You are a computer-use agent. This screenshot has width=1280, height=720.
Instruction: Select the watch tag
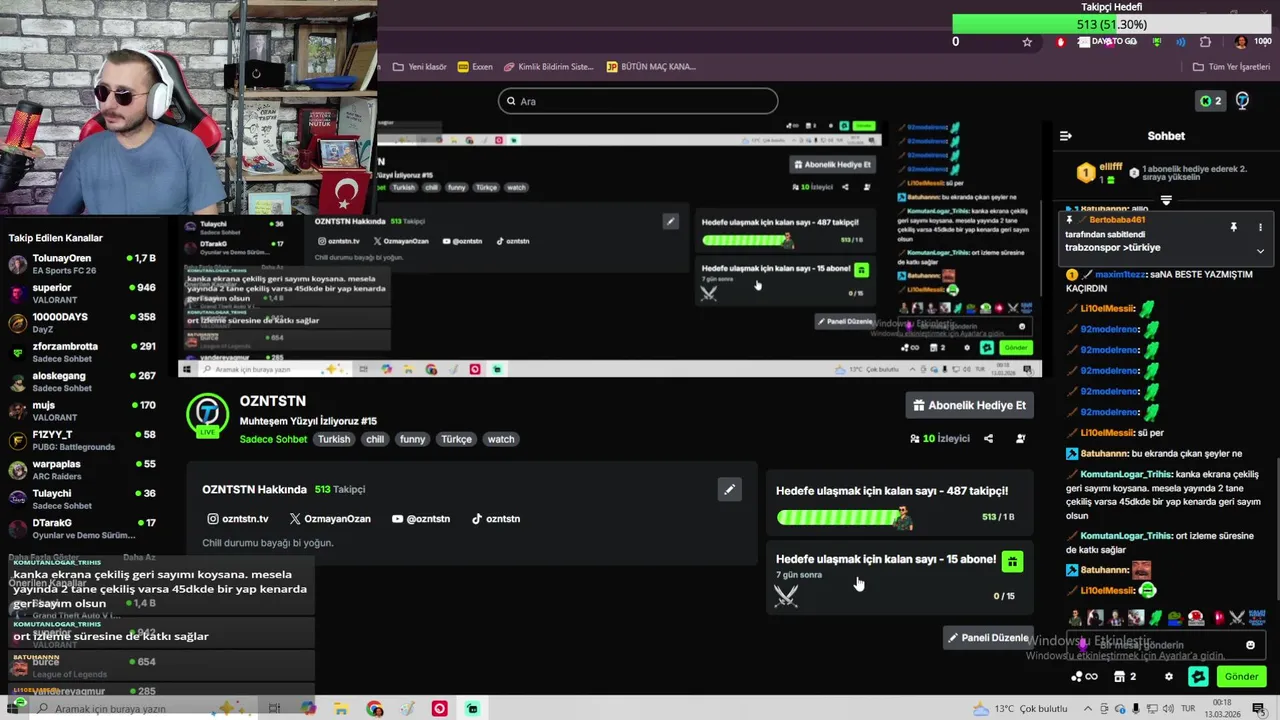click(x=501, y=439)
